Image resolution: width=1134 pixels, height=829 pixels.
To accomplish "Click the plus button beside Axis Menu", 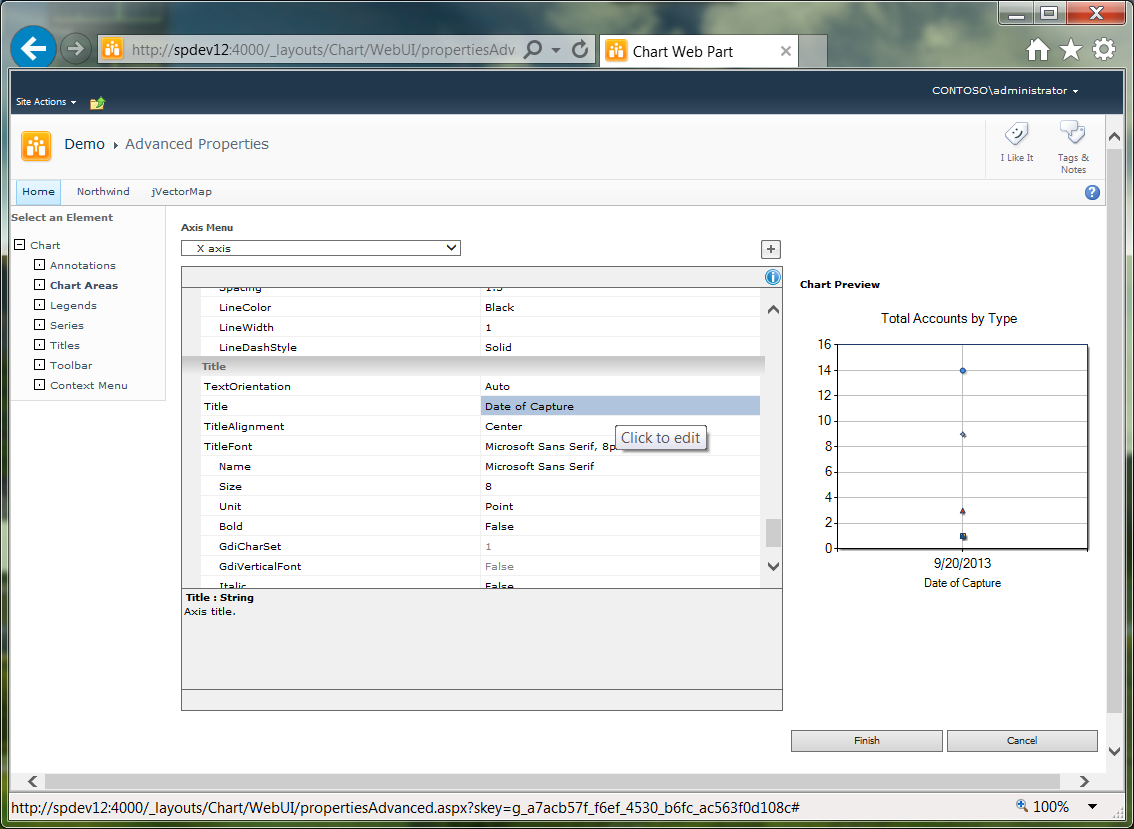I will (771, 250).
